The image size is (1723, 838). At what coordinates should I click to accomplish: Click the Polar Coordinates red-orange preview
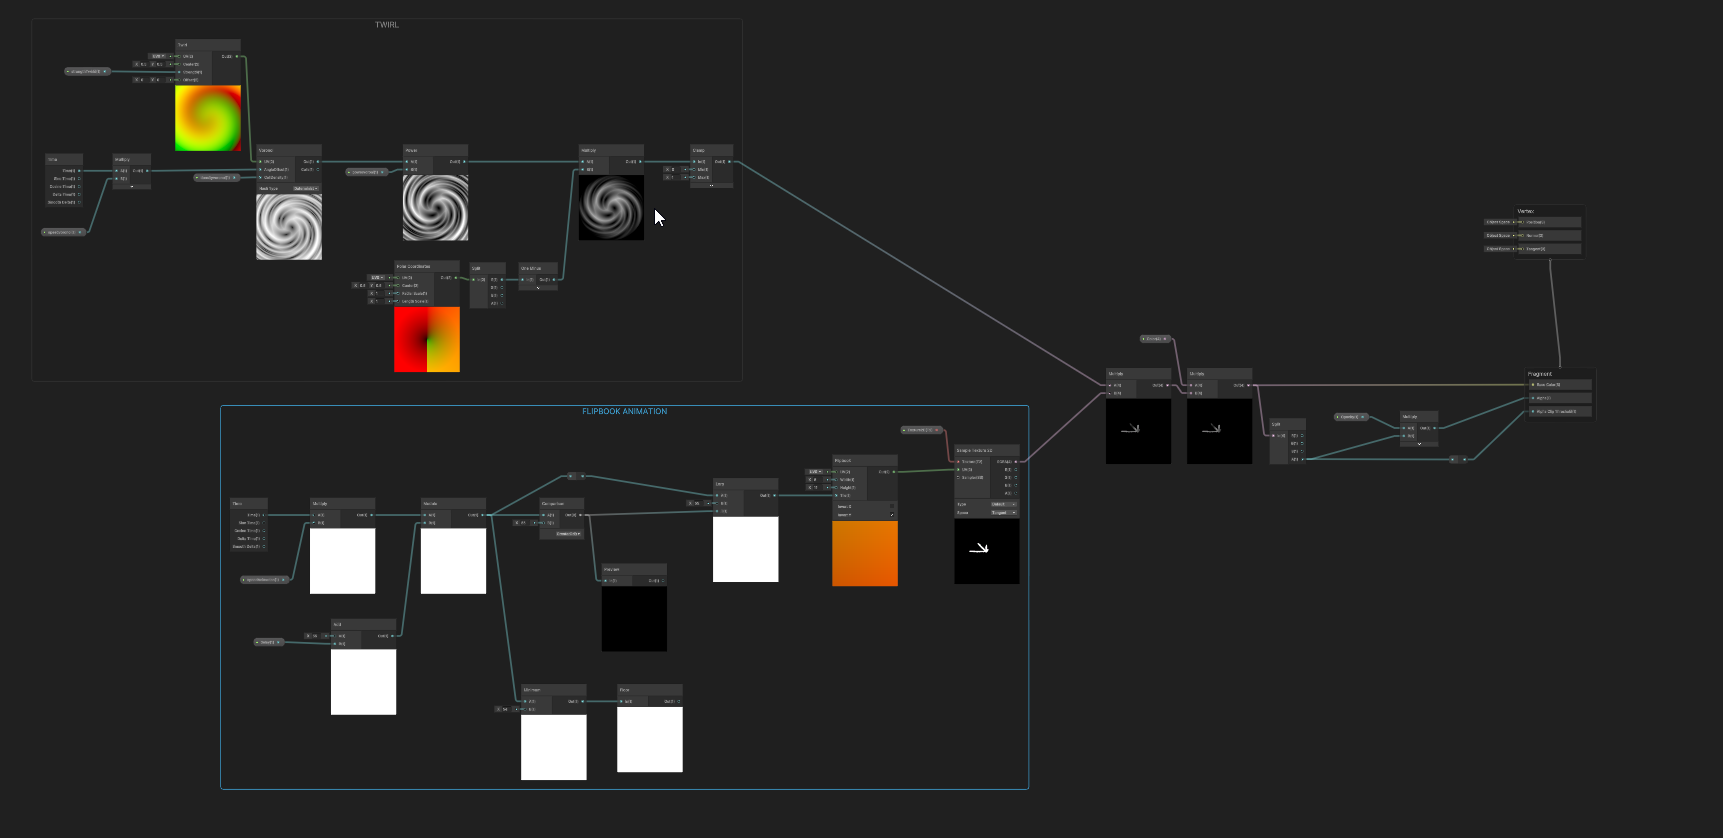(x=427, y=340)
